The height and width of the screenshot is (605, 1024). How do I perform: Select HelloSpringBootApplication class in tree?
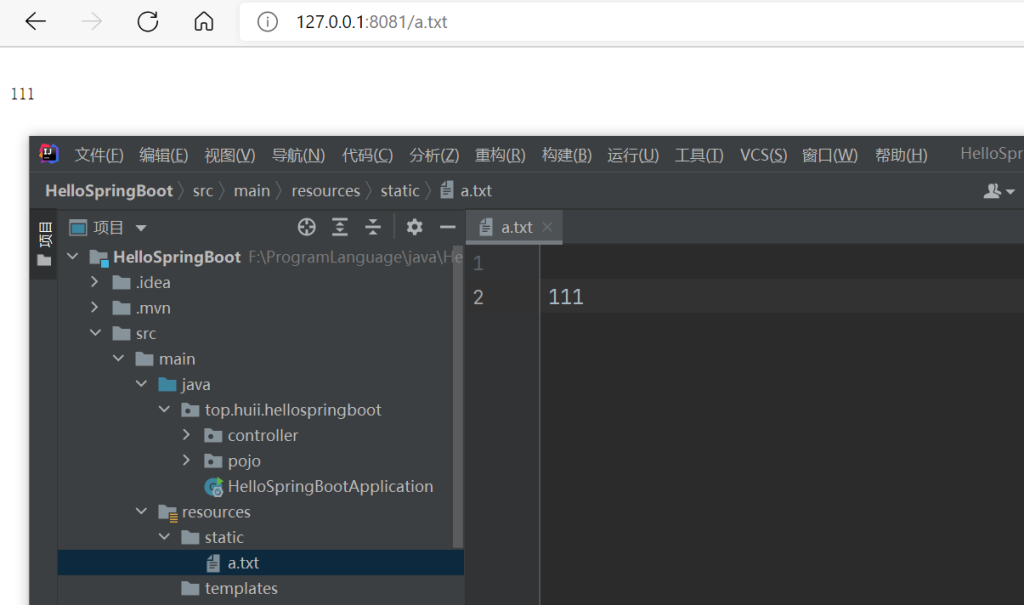330,487
